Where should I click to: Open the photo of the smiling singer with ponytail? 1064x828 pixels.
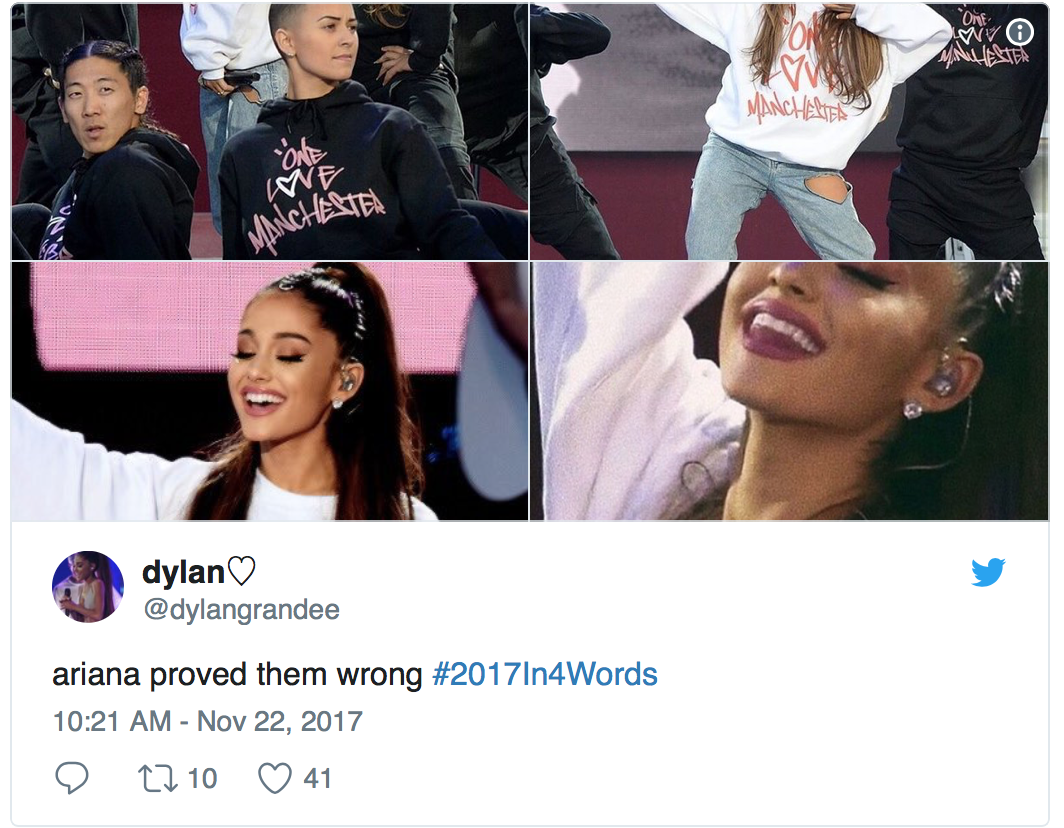(x=269, y=392)
